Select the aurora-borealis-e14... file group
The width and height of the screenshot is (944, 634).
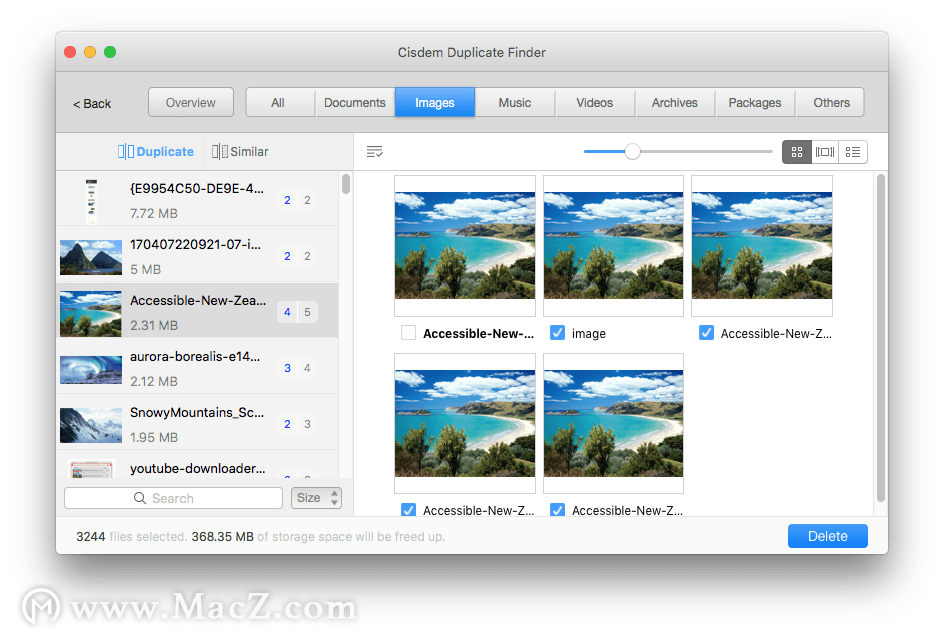(197, 368)
